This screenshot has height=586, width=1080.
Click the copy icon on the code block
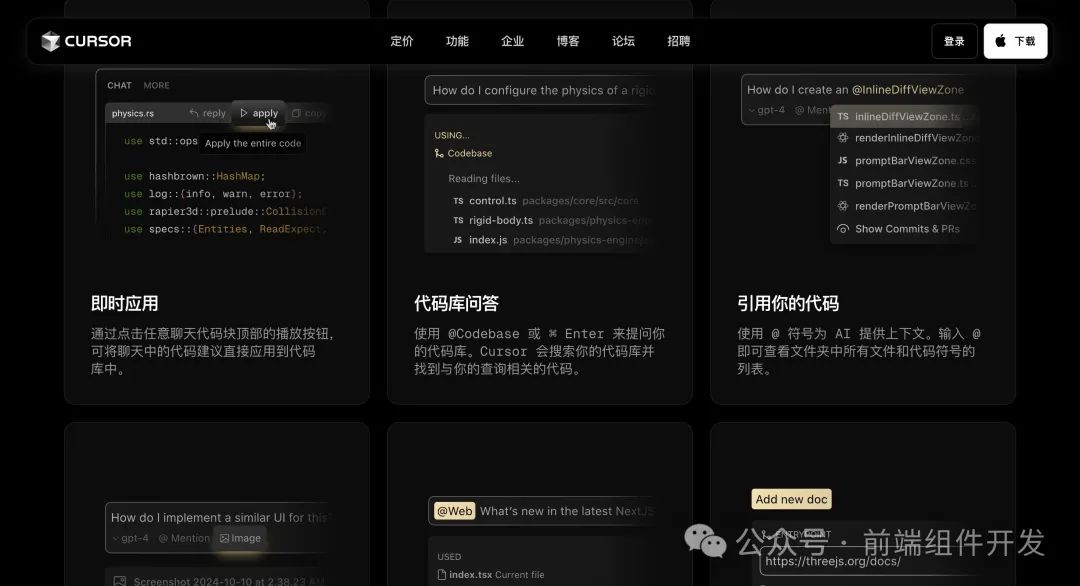coord(298,113)
